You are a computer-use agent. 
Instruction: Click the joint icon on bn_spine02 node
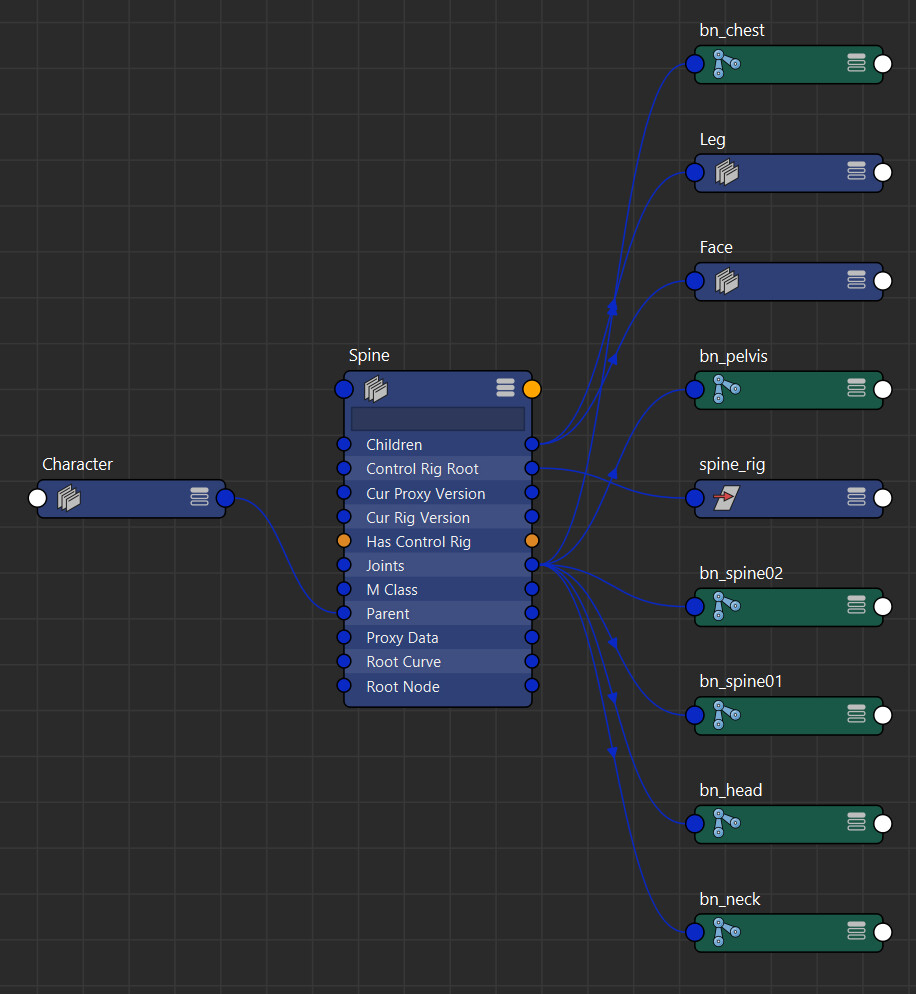726,607
